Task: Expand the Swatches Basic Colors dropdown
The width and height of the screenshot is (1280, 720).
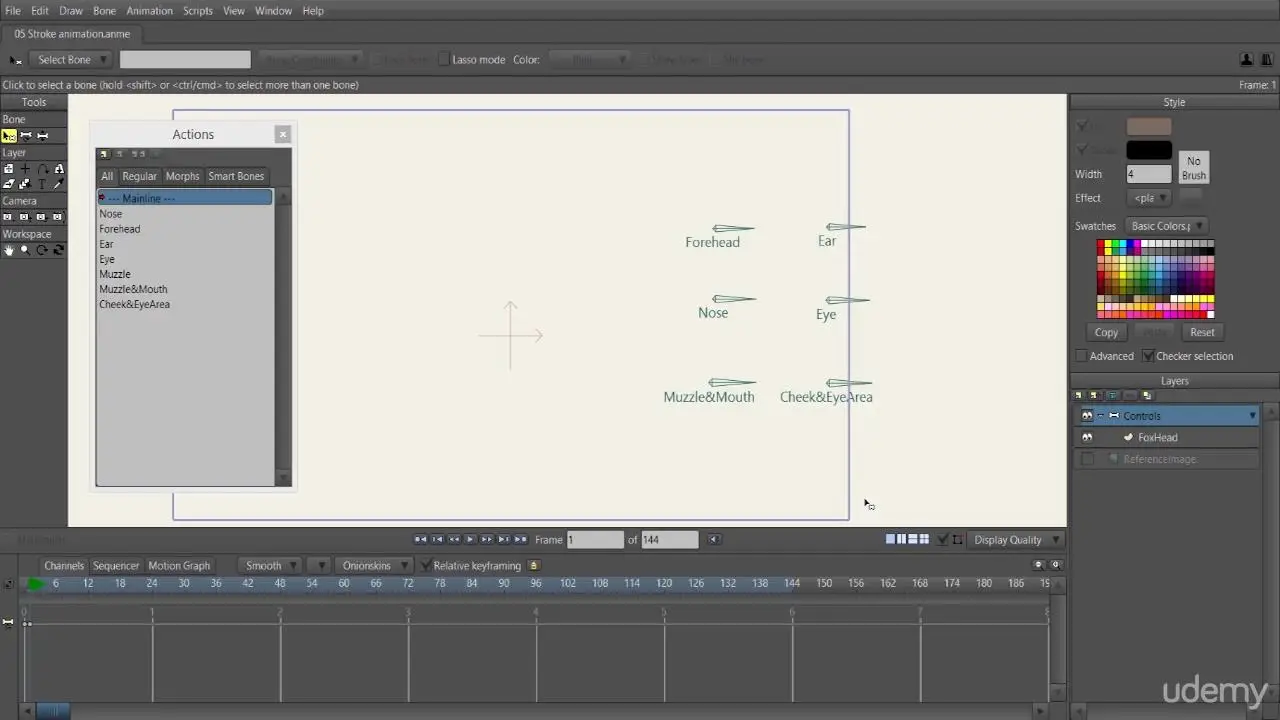Action: pyautogui.click(x=1166, y=226)
